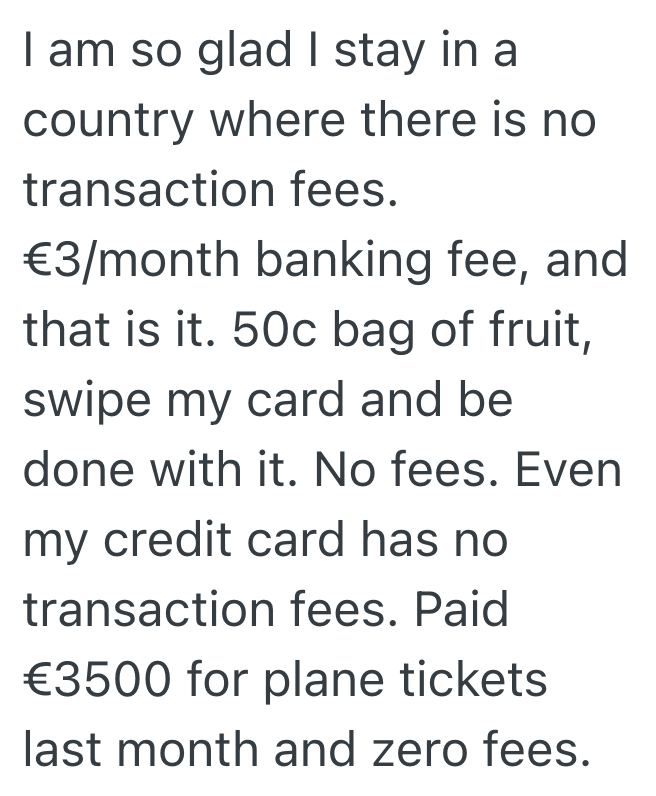Click the word "Even" at the line end
656x796 pixels.
[x=569, y=471]
